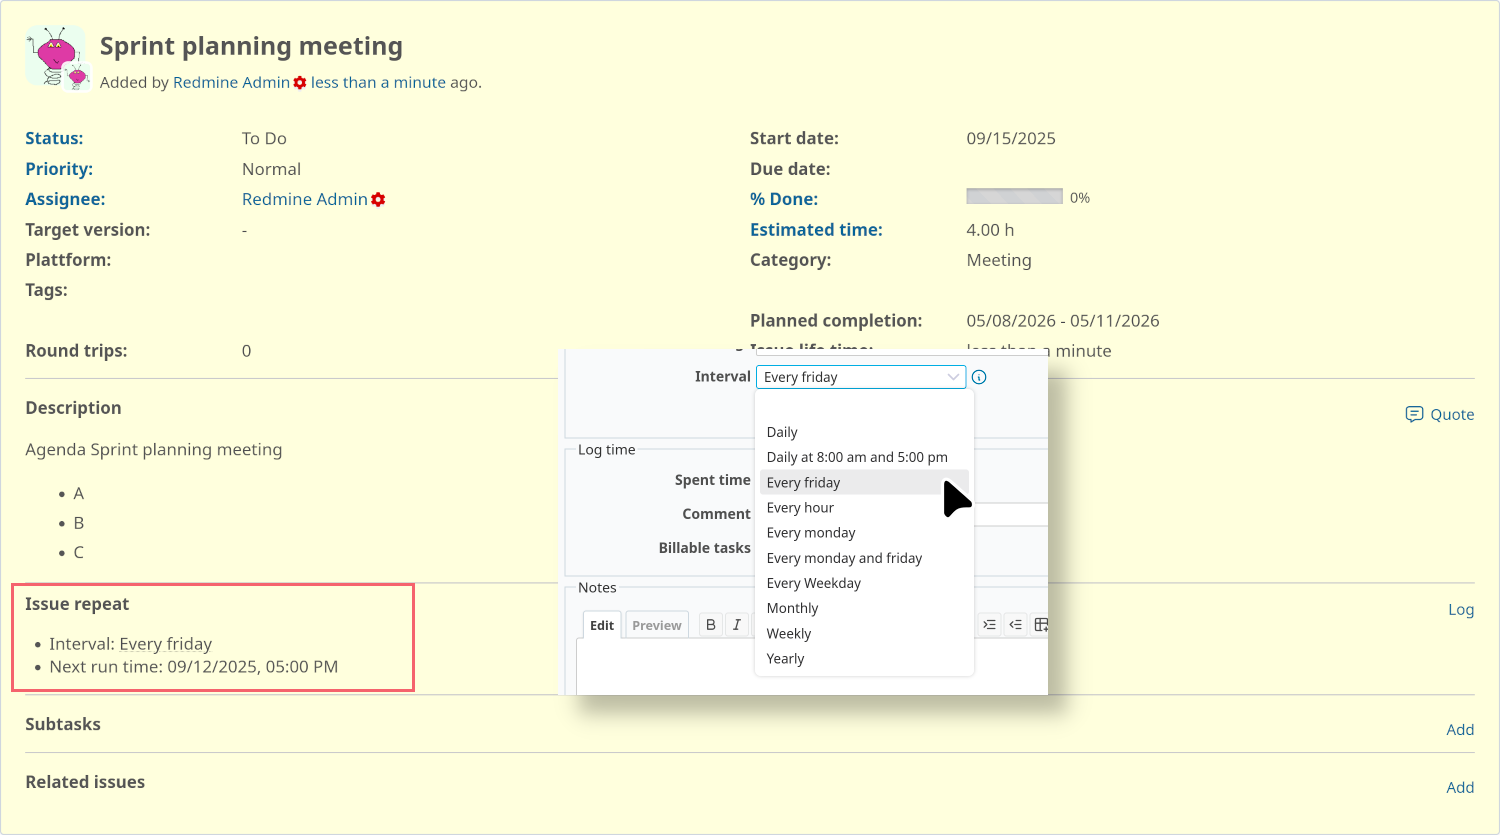The height and width of the screenshot is (835, 1500).
Task: Click the Priority field label
Action: pos(59,169)
